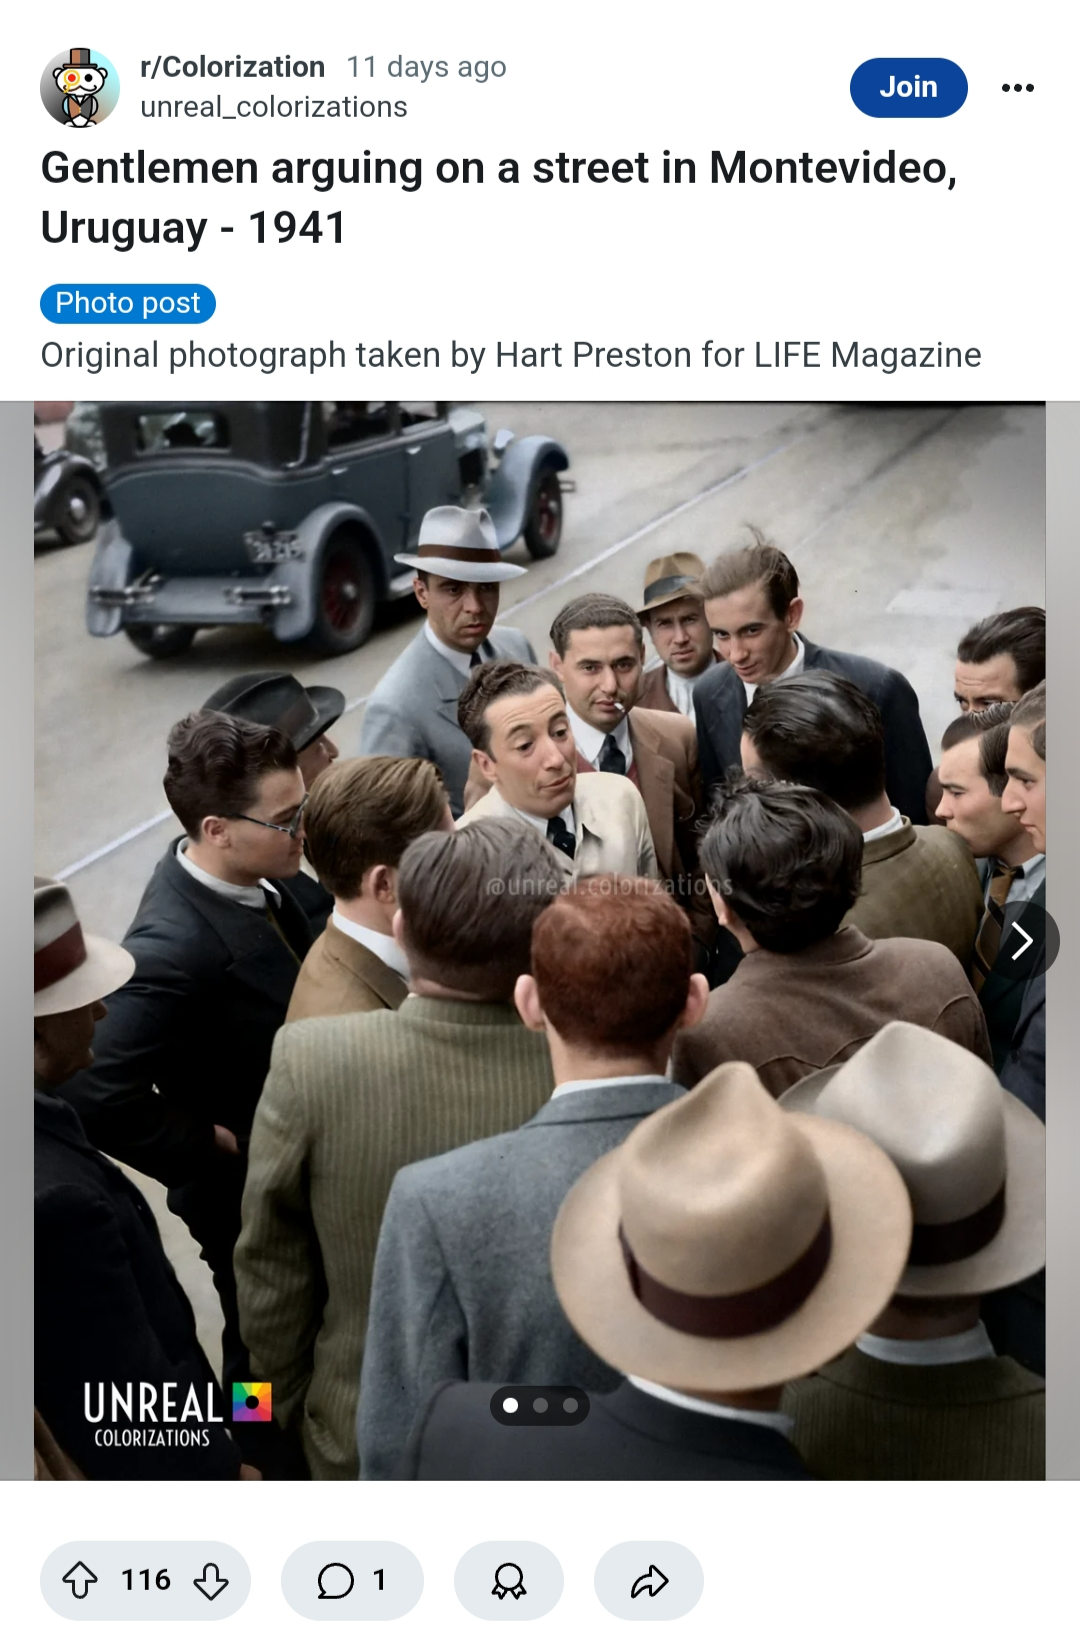The width and height of the screenshot is (1080, 1639).
Task: Give an award with the ribbon icon
Action: 509,1581
